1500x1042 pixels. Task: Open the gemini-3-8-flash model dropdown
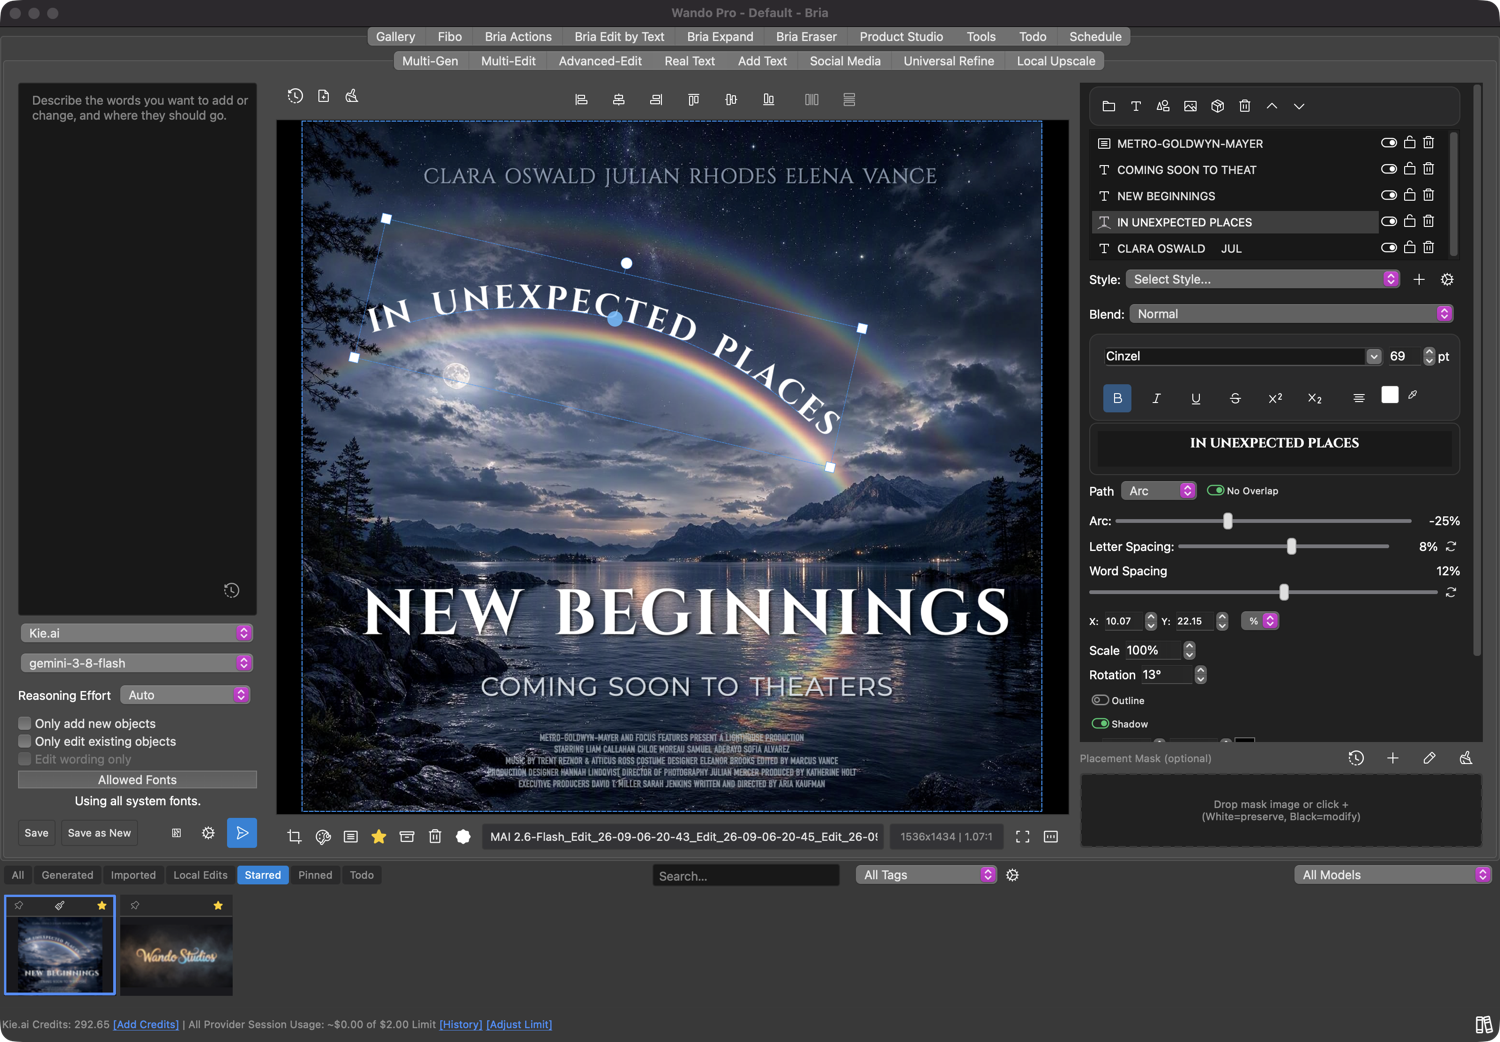(x=136, y=663)
